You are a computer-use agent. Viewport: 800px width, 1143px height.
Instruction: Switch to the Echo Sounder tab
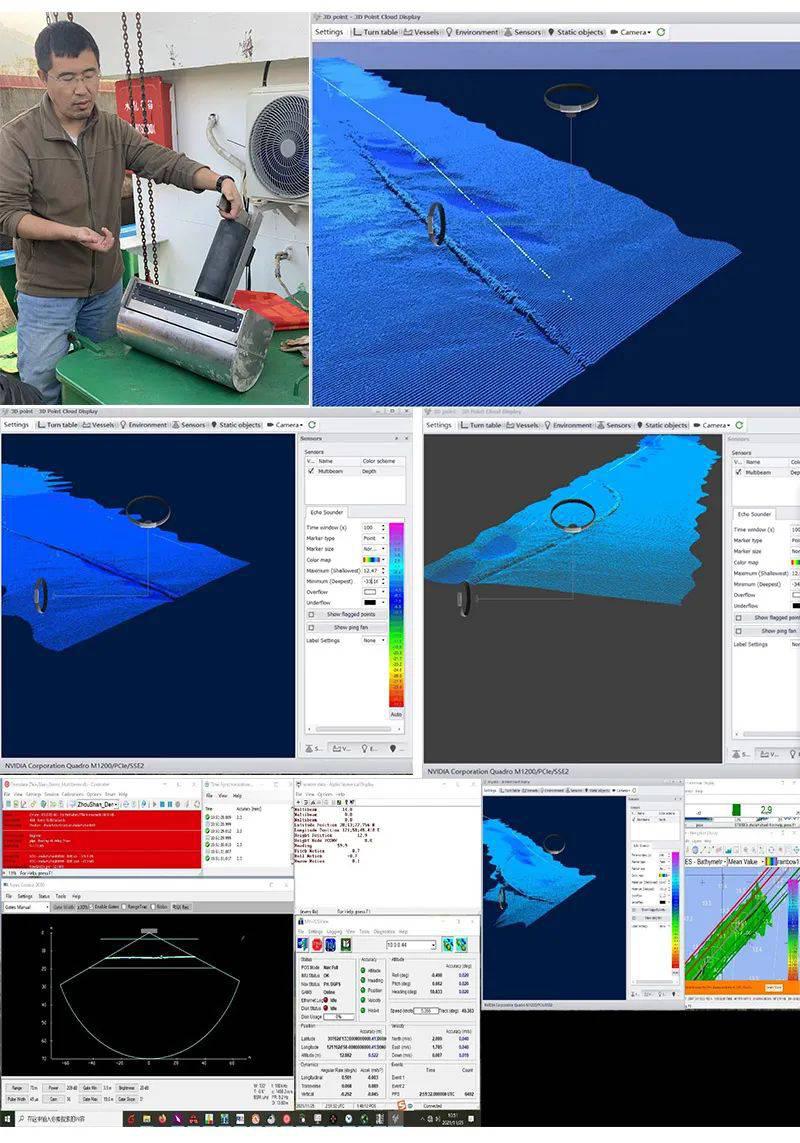[326, 512]
